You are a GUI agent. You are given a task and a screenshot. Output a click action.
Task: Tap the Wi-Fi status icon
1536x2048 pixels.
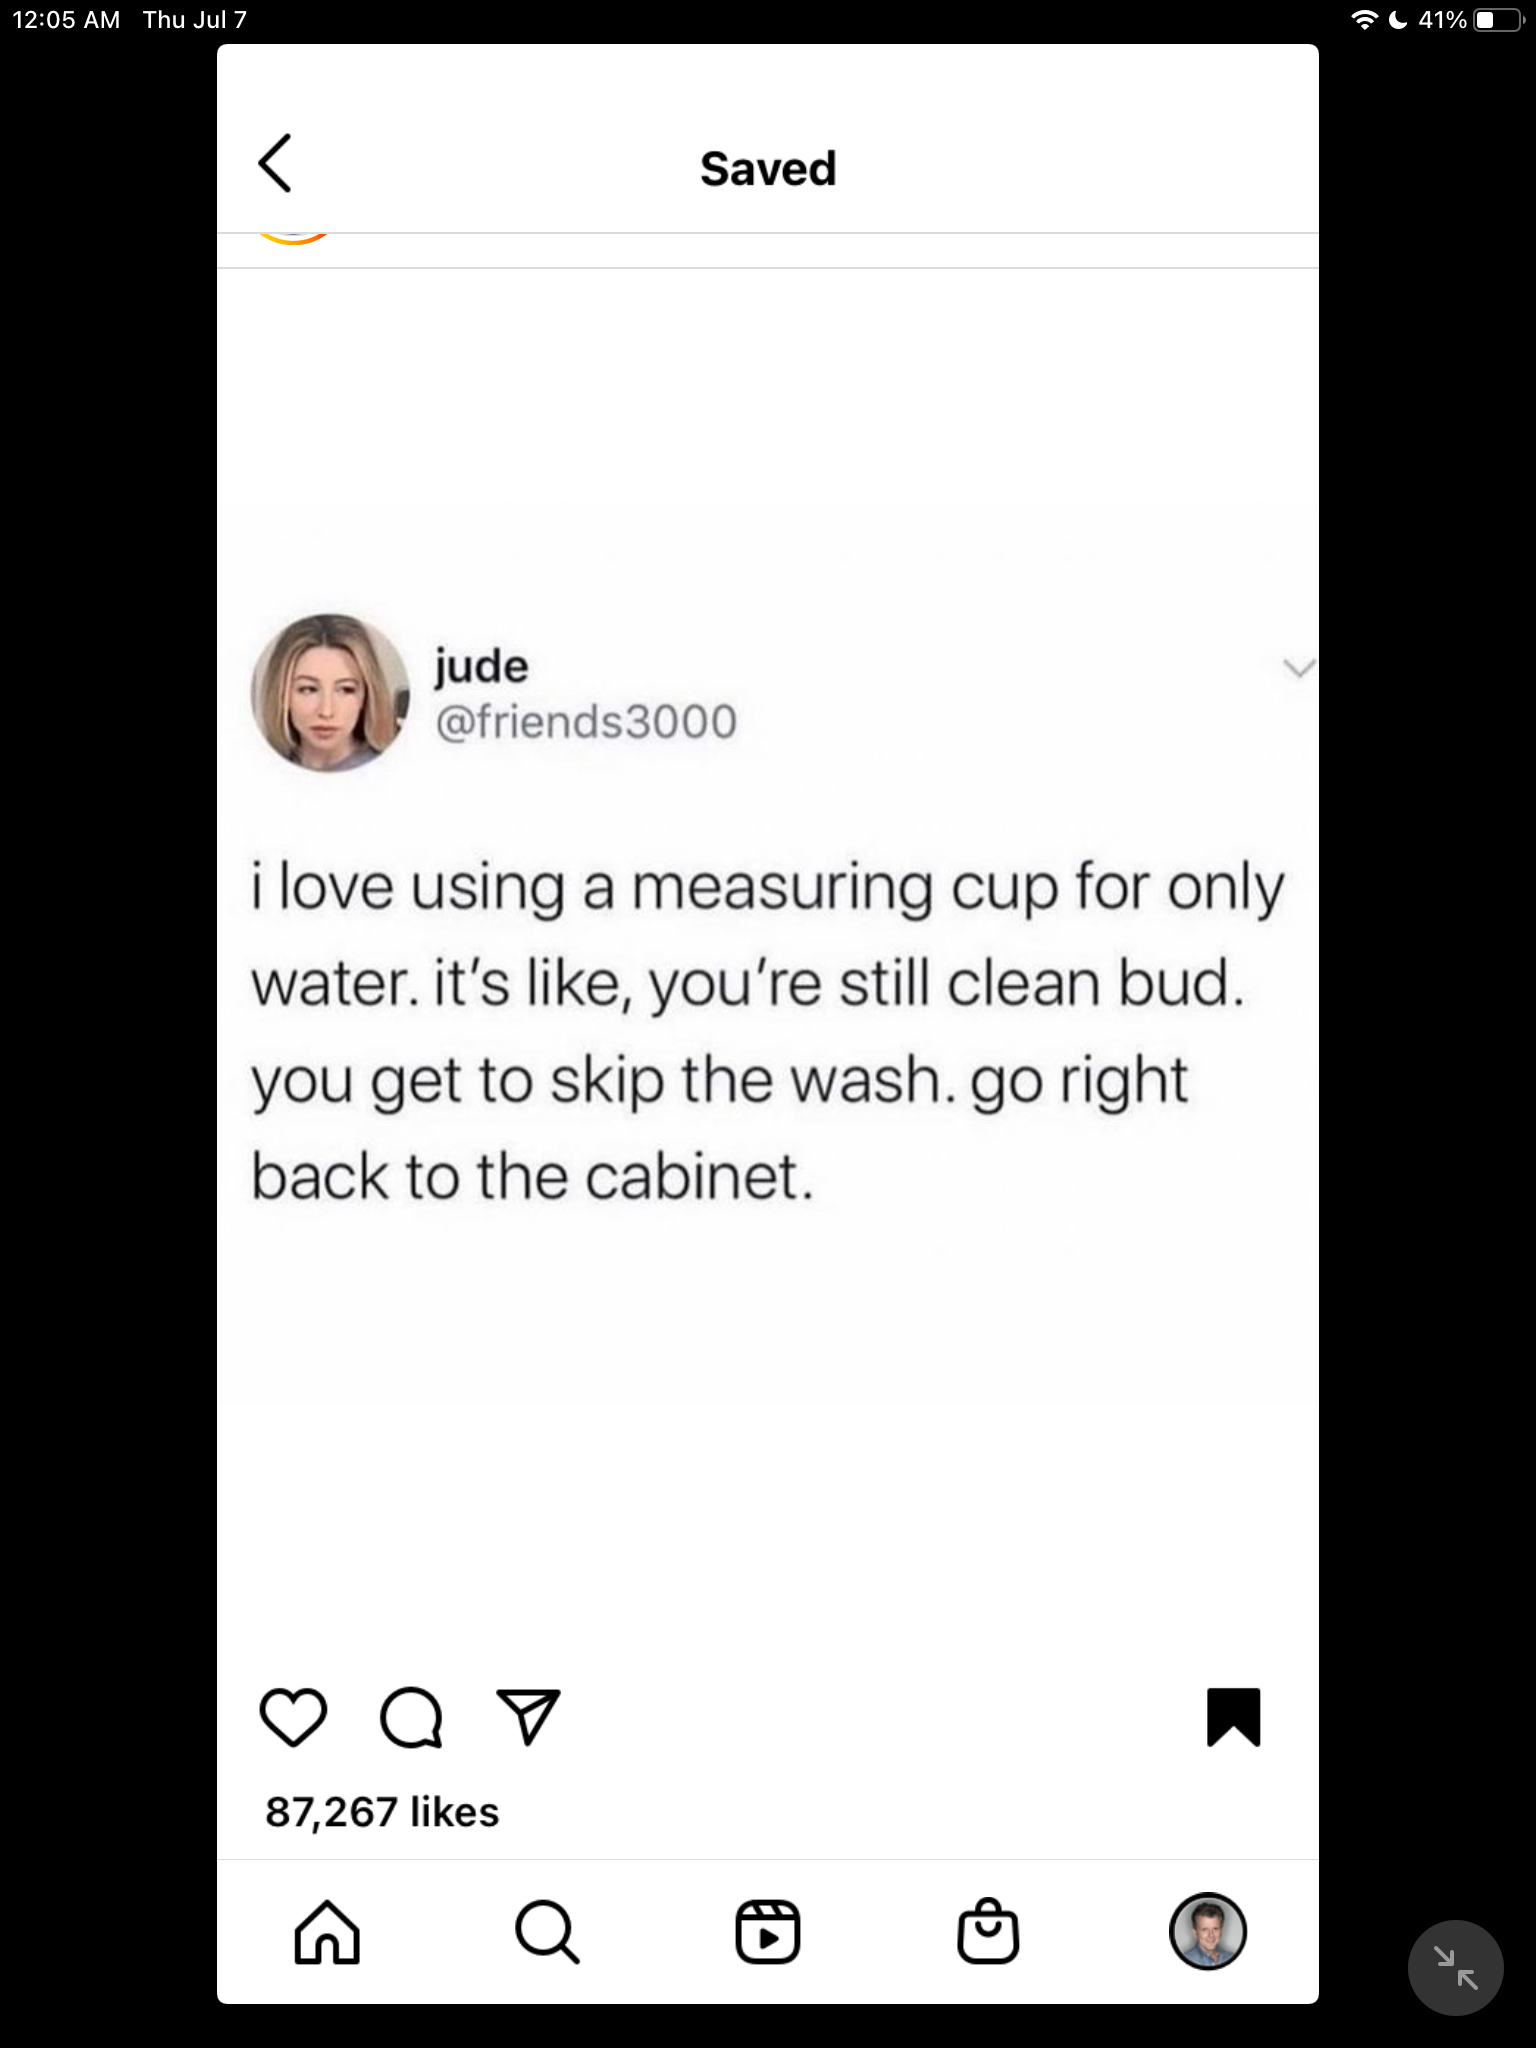[1364, 20]
